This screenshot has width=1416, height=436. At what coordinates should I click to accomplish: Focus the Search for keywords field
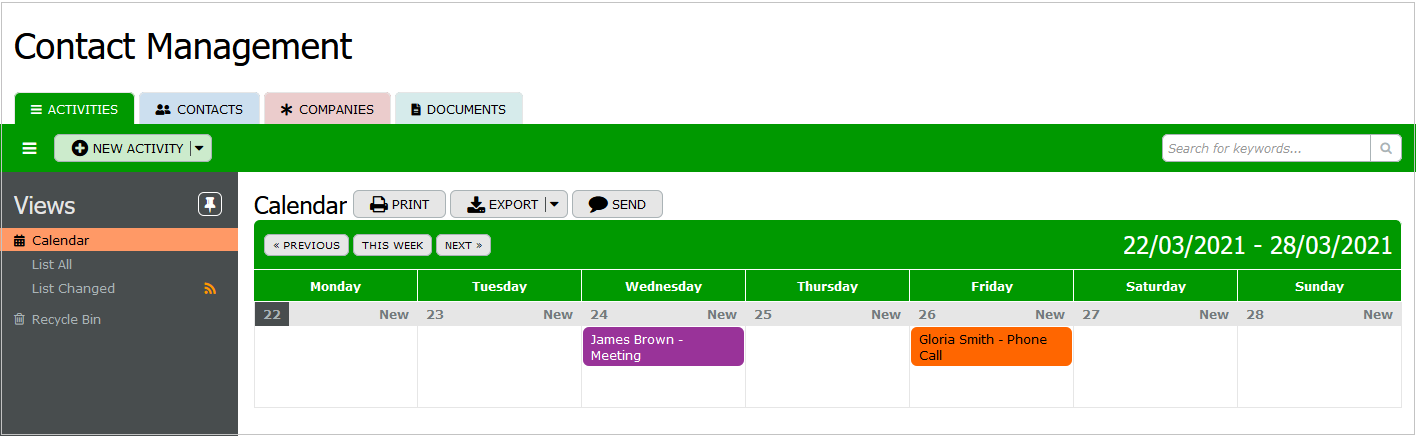pos(1266,148)
